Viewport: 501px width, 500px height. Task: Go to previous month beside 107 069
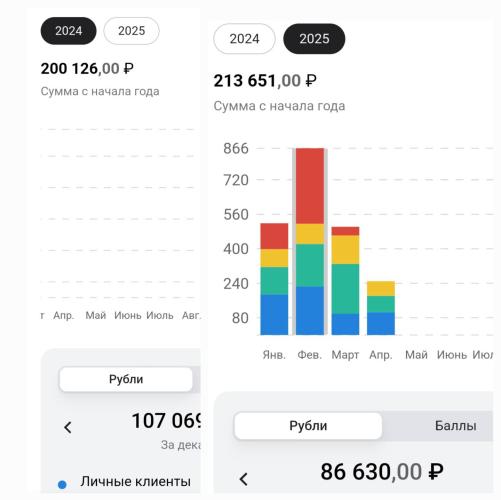tap(68, 427)
